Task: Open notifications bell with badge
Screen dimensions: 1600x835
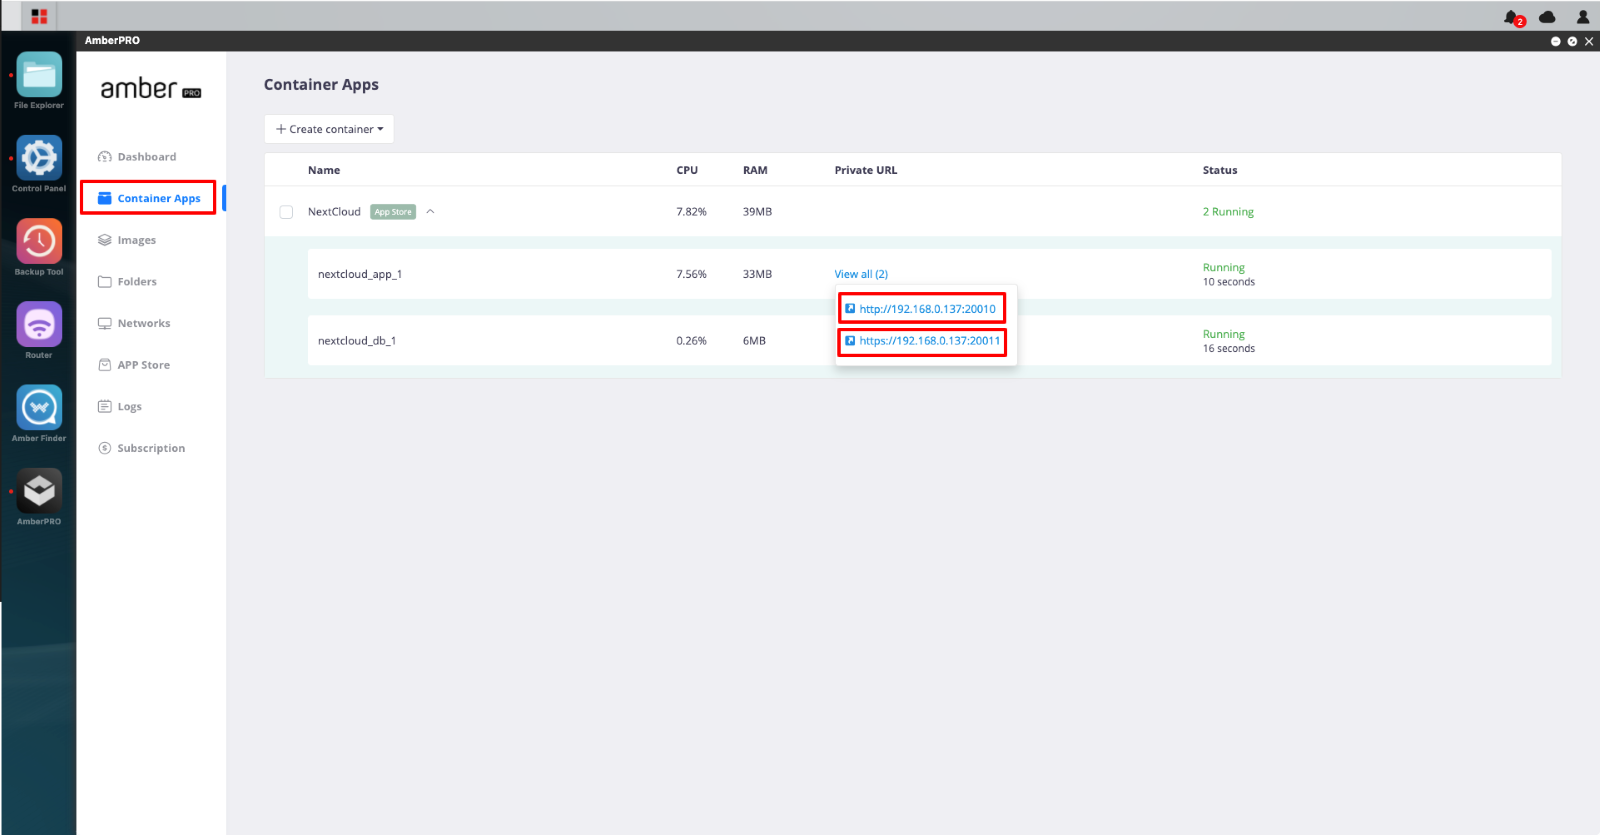Action: point(1513,17)
